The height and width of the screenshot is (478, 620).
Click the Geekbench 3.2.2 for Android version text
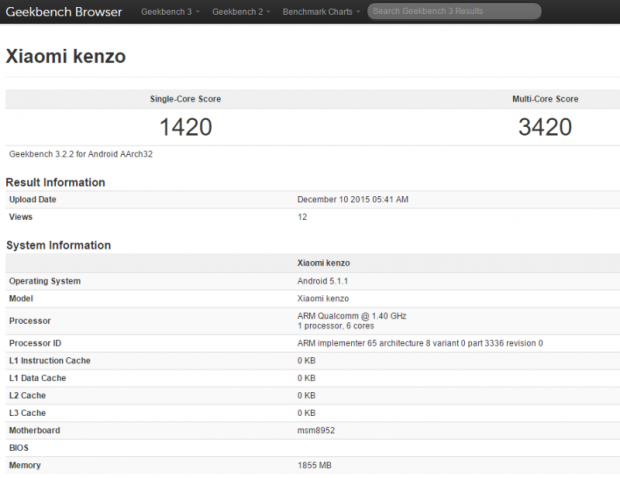(x=80, y=155)
